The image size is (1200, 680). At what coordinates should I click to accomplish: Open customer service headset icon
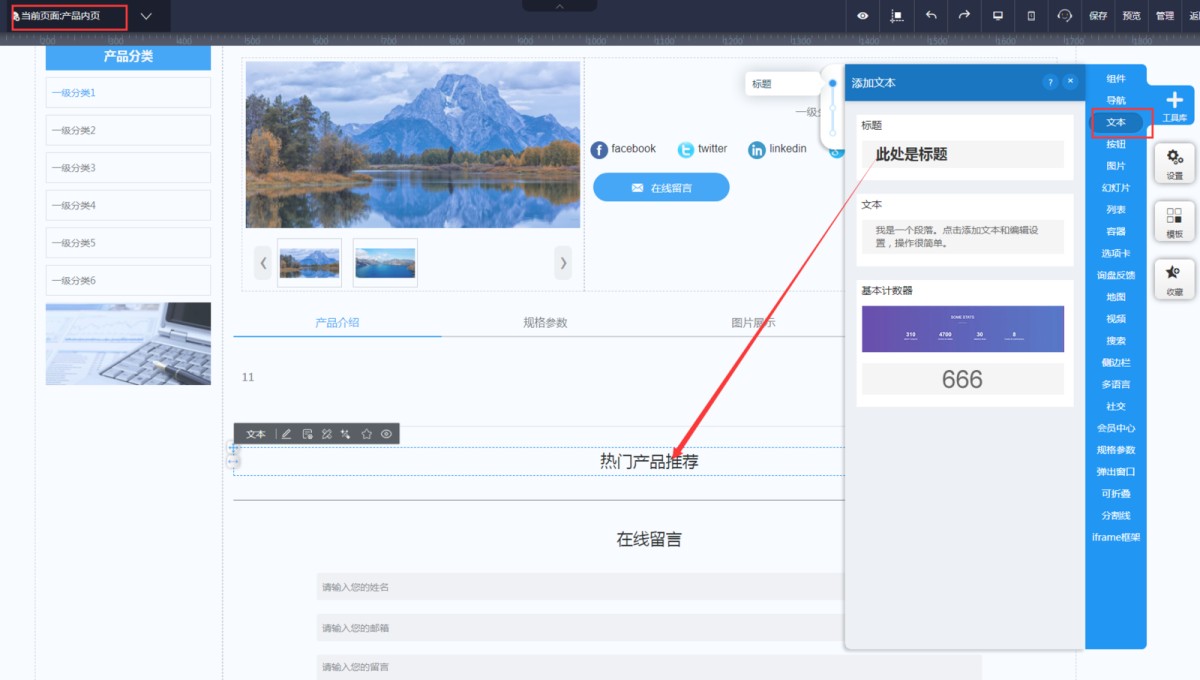point(1064,16)
